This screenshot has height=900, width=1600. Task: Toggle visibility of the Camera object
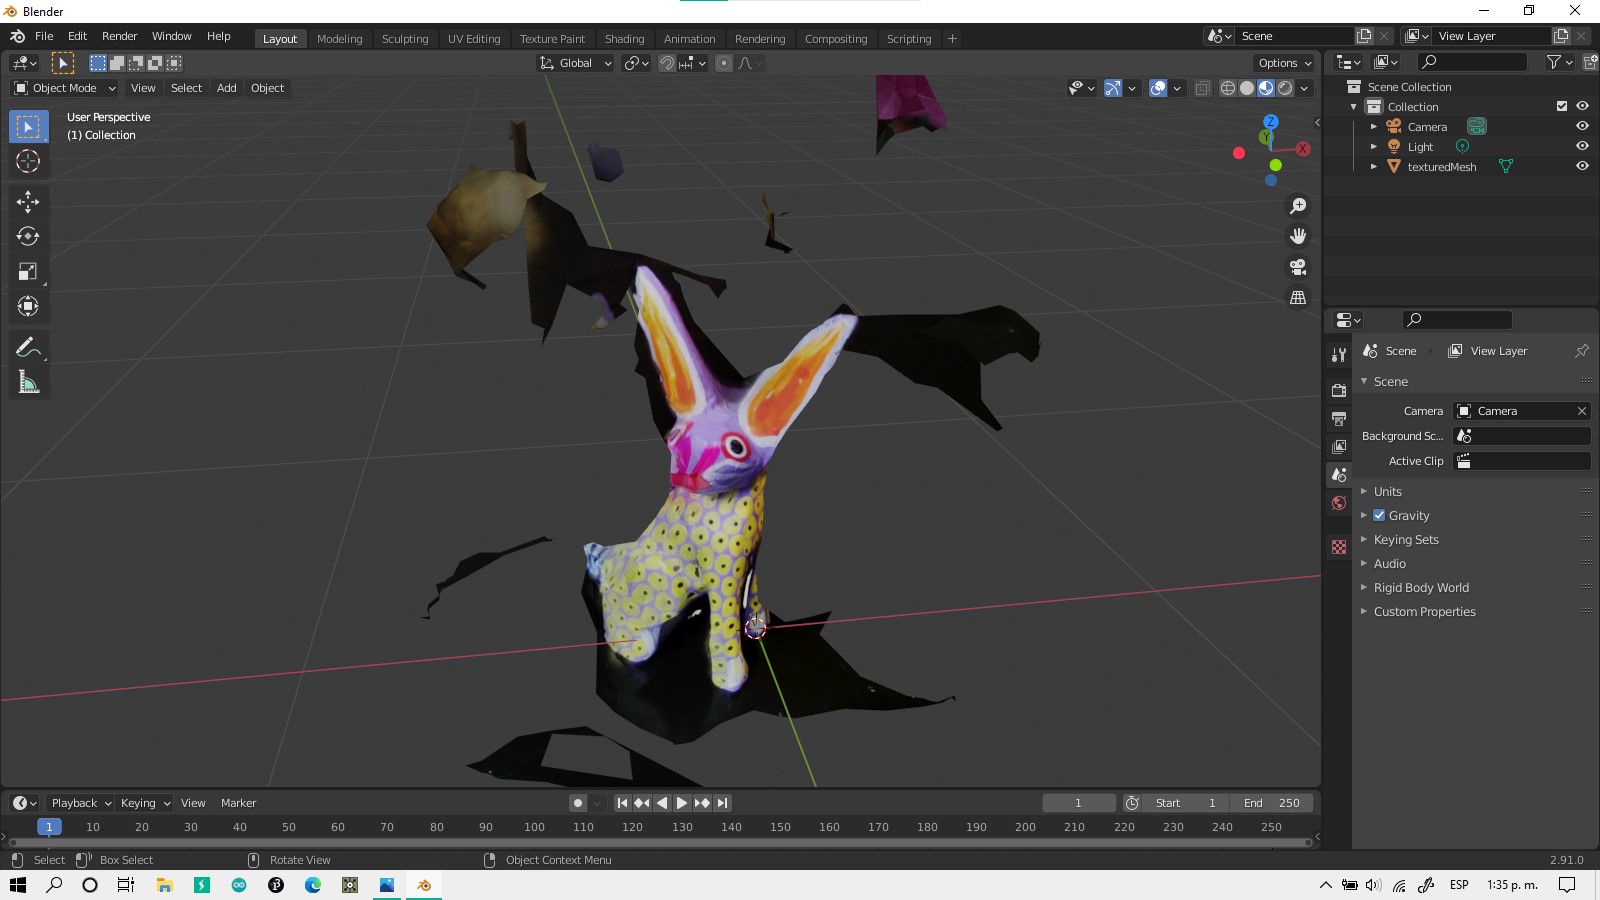point(1582,126)
